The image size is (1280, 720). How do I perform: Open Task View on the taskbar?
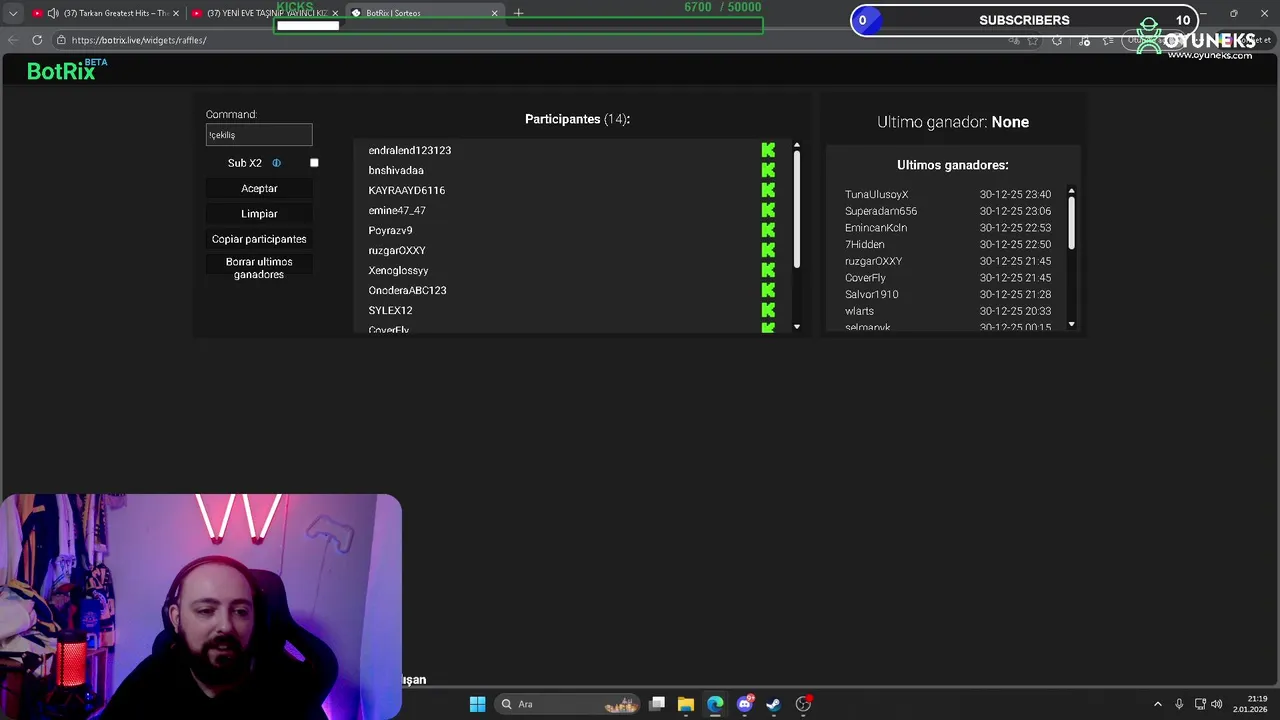[657, 704]
